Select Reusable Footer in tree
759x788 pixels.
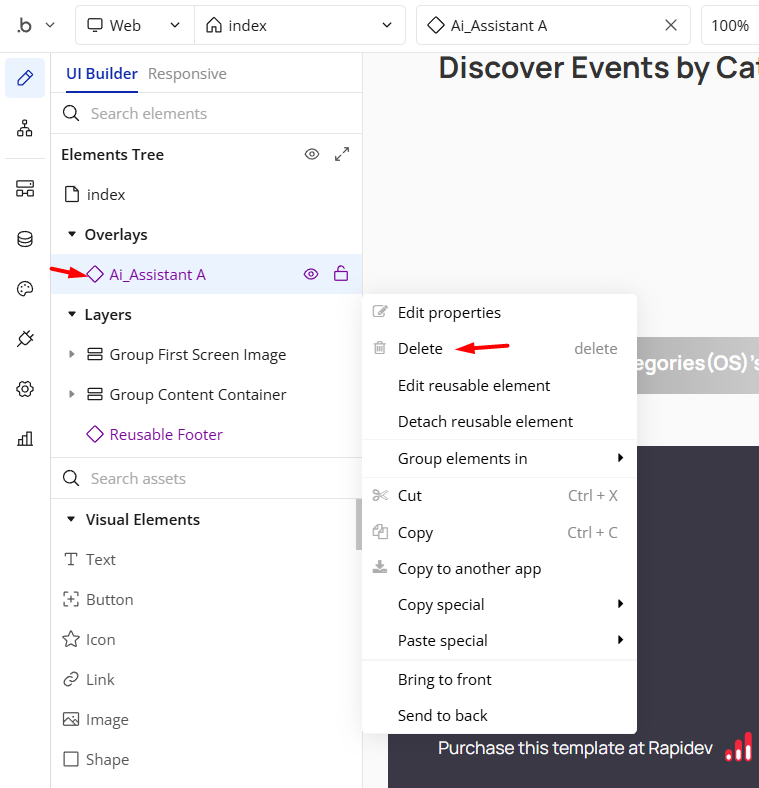click(166, 434)
